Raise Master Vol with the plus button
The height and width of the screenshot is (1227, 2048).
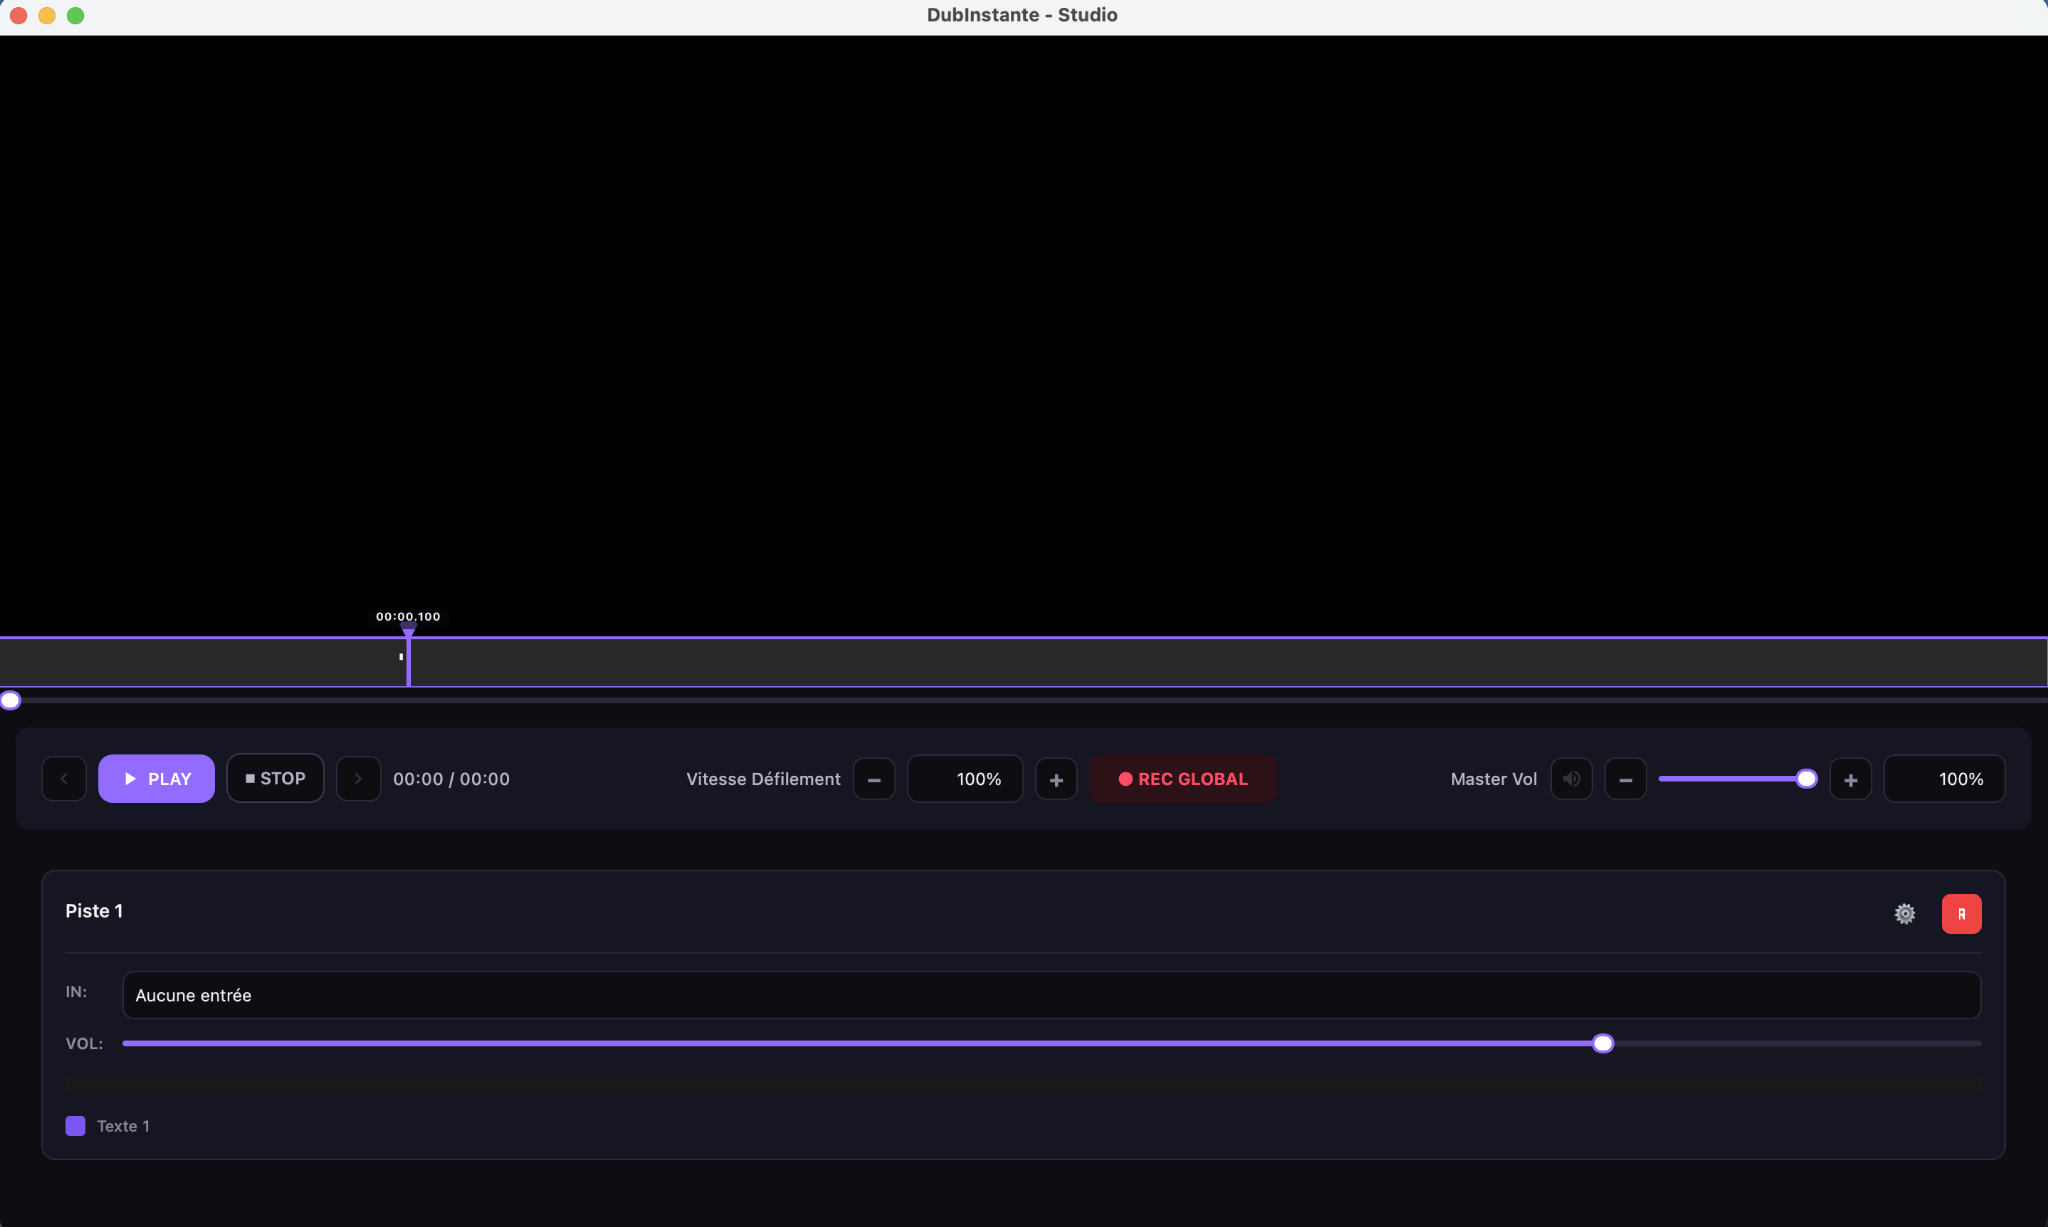tap(1851, 779)
